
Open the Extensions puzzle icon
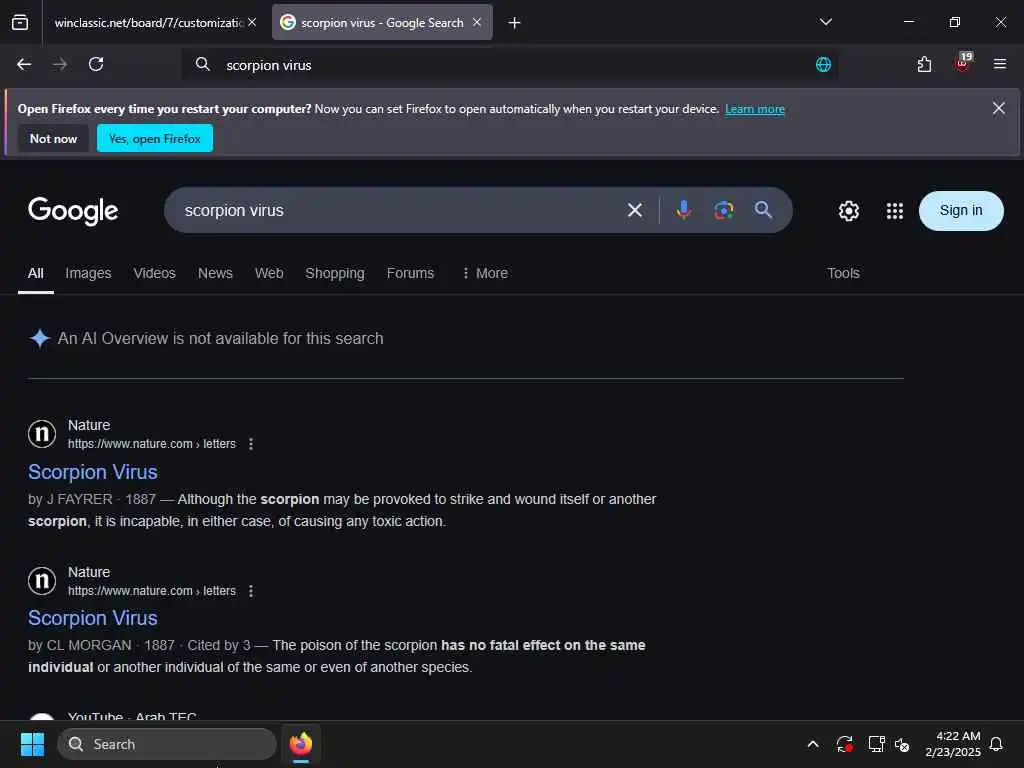pyautogui.click(x=924, y=64)
